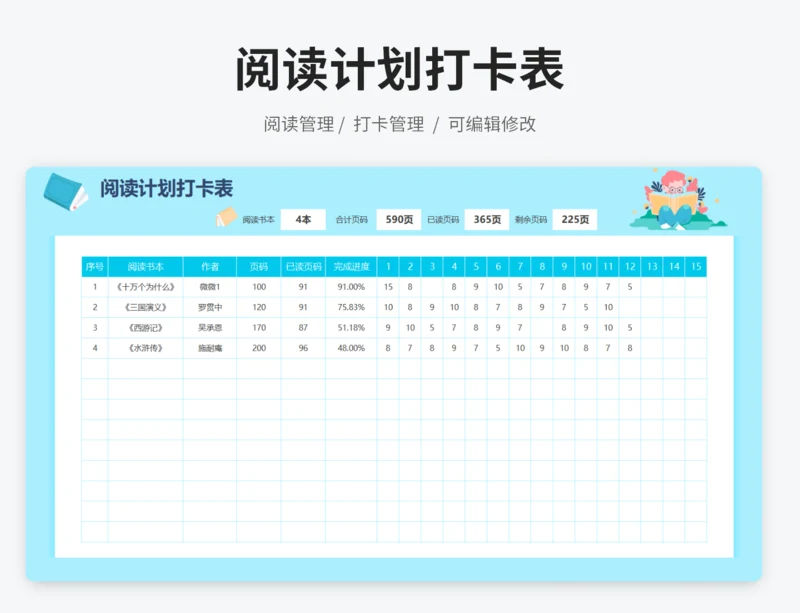The image size is (800, 613).
Task: Click the 225页 remaining pages box
Action: [x=575, y=220]
